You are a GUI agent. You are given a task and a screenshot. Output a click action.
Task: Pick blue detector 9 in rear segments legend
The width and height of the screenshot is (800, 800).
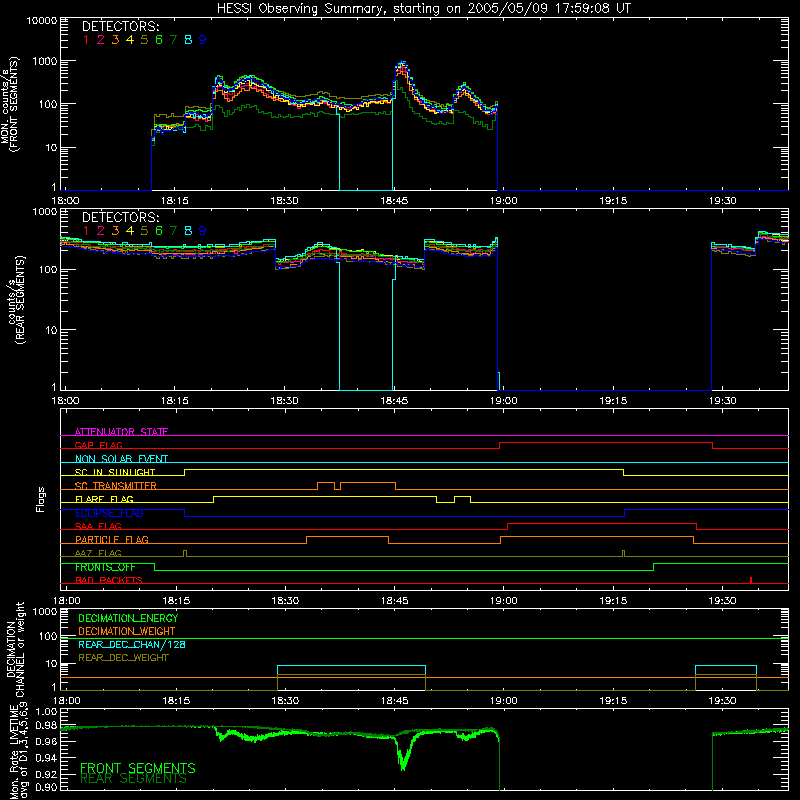point(203,231)
